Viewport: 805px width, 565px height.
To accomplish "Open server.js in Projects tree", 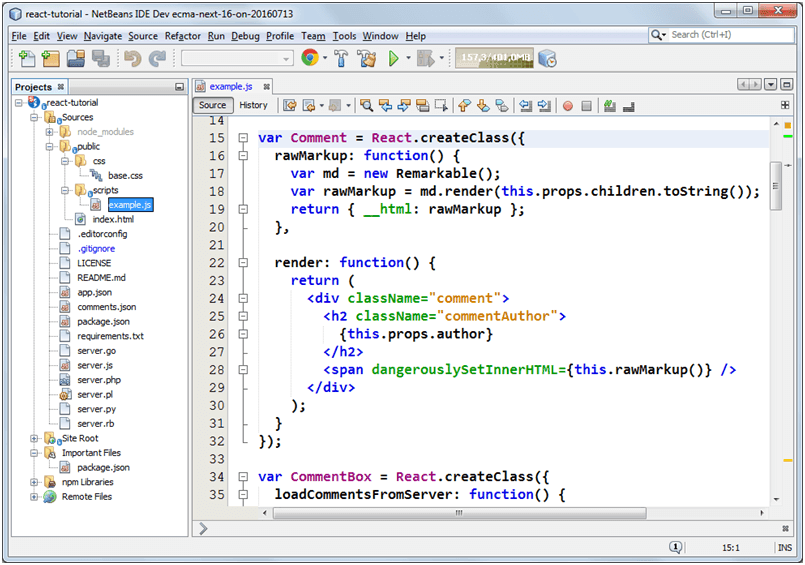I will (95, 365).
